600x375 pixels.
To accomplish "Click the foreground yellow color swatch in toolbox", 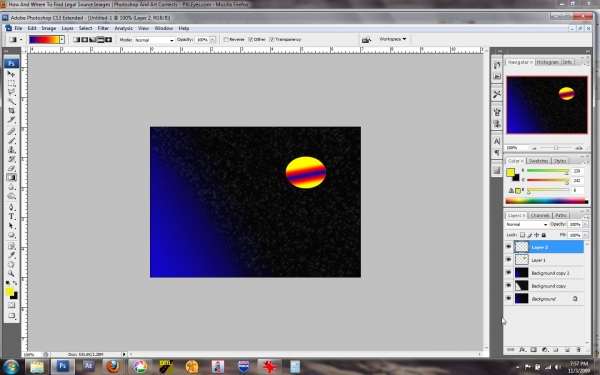I will [10, 292].
